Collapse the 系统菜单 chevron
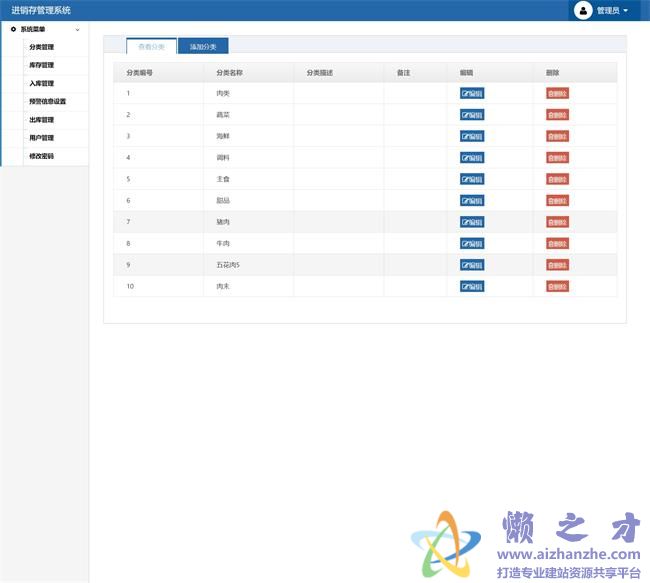650x583 pixels. click(78, 29)
